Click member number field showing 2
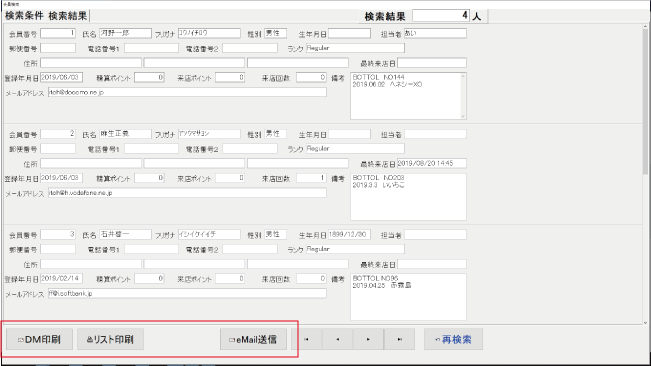Viewport: 651px width, 366px height. coord(58,134)
